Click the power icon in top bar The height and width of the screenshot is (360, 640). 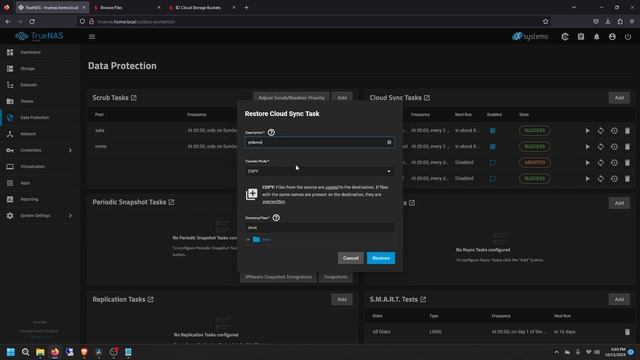(628, 37)
